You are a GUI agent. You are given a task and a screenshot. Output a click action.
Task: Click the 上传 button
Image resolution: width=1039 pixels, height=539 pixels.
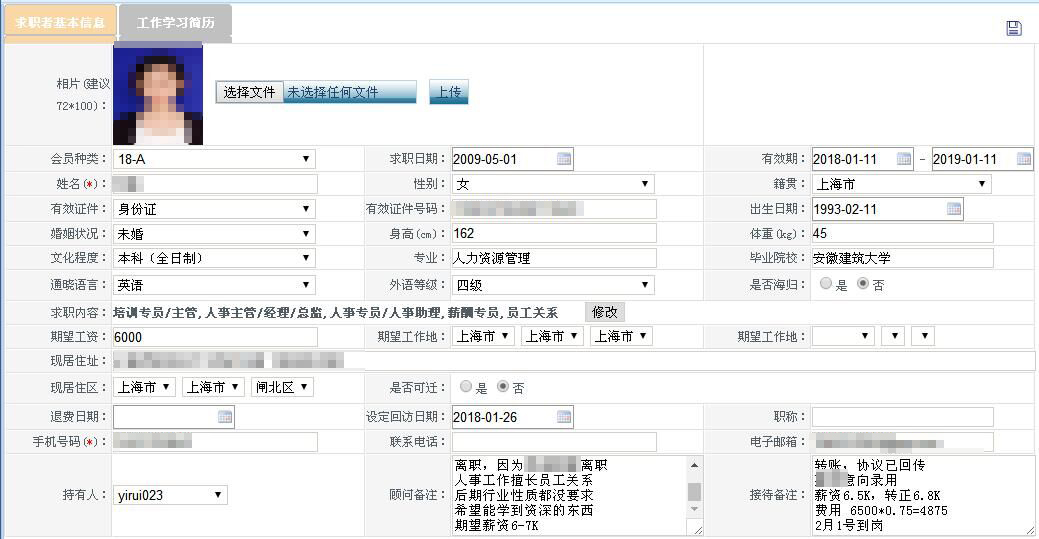(x=449, y=92)
